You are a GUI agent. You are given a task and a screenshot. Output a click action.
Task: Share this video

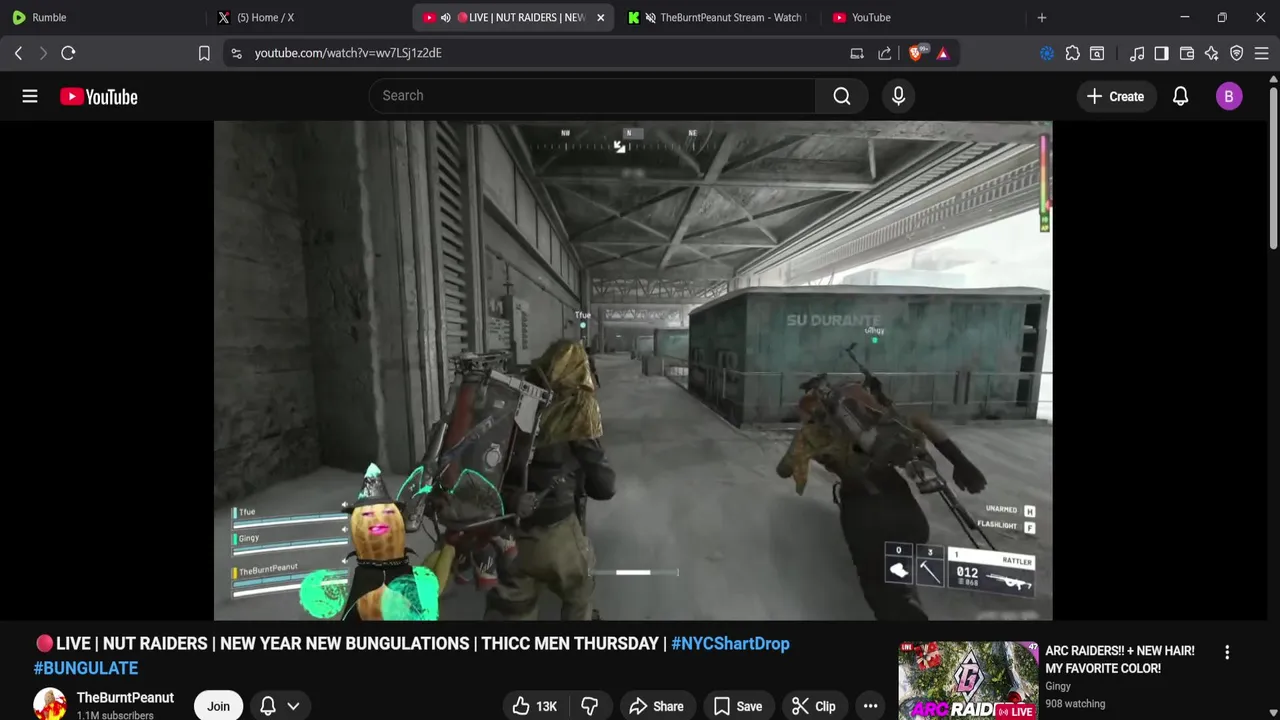[656, 706]
